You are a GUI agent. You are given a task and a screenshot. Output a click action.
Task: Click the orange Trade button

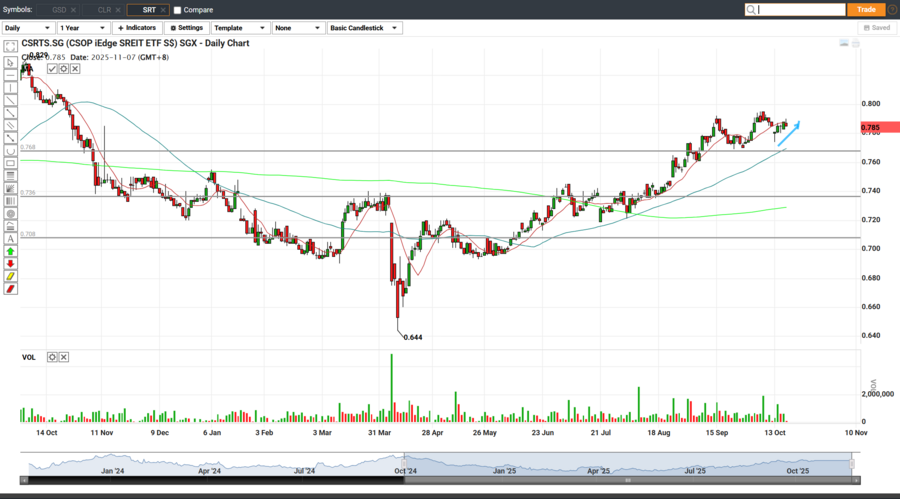click(x=866, y=9)
